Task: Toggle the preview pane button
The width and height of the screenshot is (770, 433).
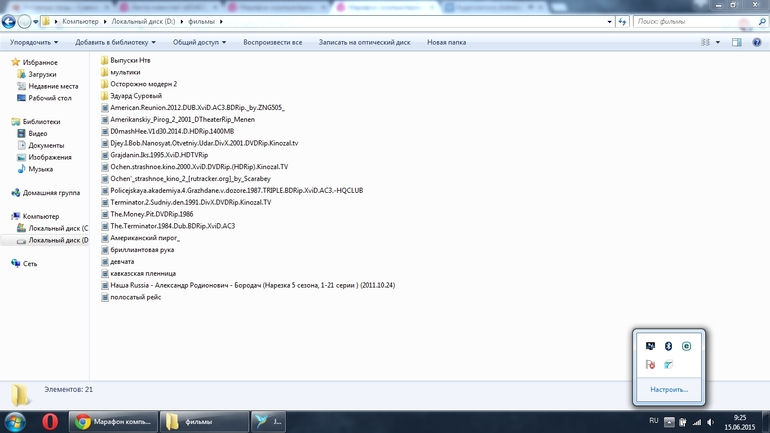Action: (x=737, y=42)
